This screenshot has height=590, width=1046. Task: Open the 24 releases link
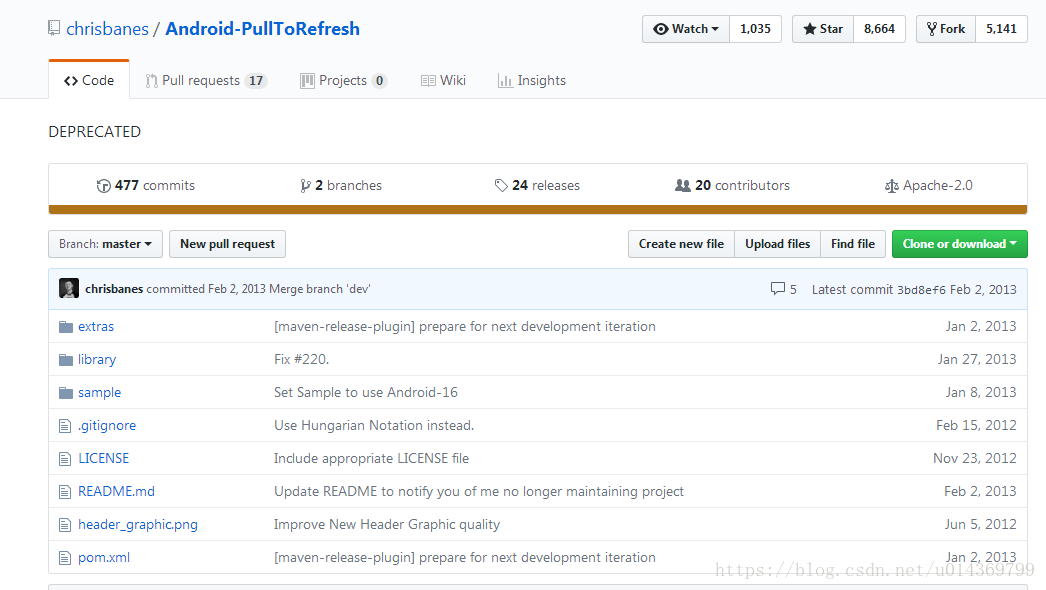(537, 186)
